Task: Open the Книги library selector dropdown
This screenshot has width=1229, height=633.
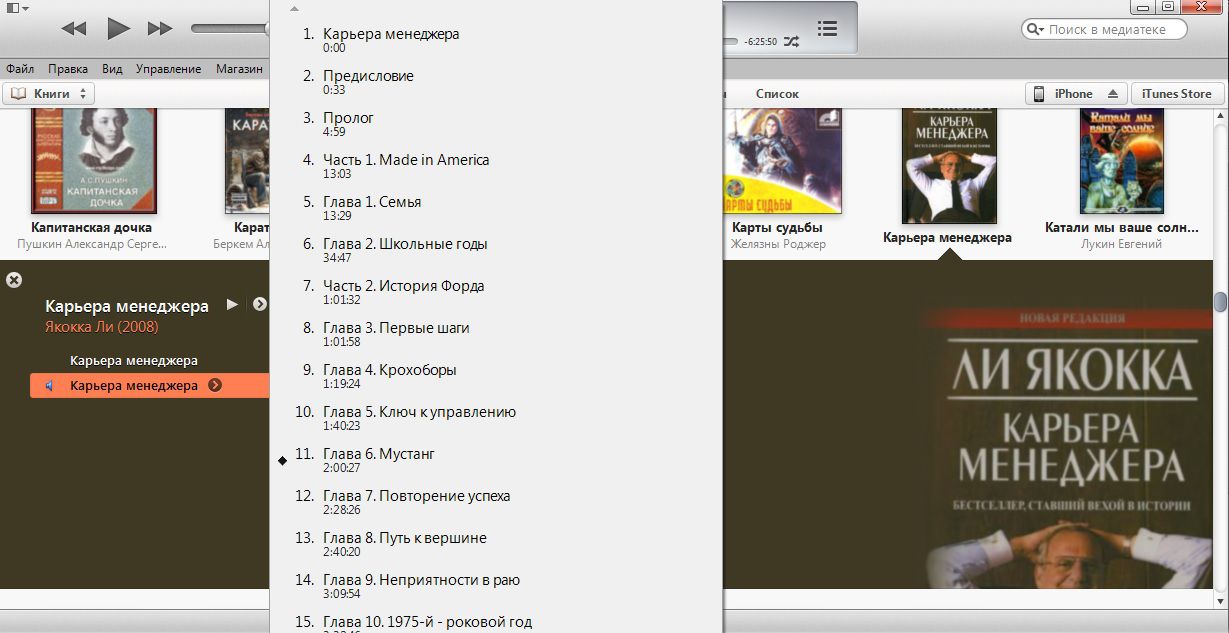Action: (x=49, y=93)
